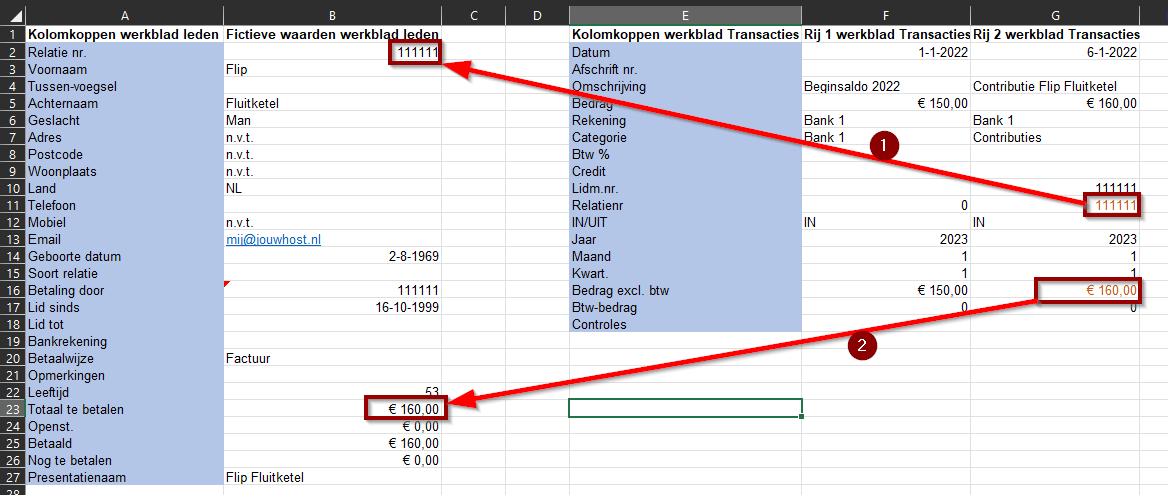The width and height of the screenshot is (1168, 495).
Task: Select the 'Rekening' label cell
Action: click(685, 120)
